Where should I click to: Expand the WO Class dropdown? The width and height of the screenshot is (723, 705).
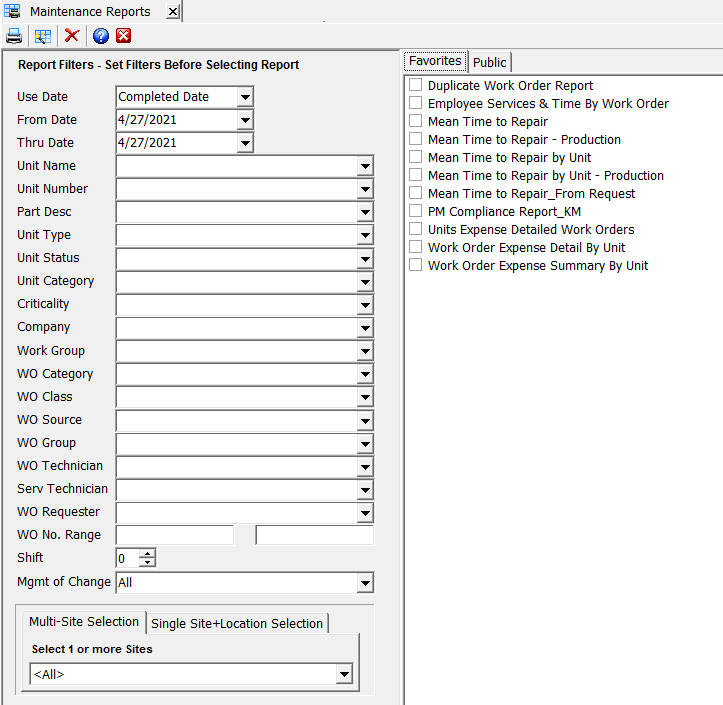pos(365,397)
